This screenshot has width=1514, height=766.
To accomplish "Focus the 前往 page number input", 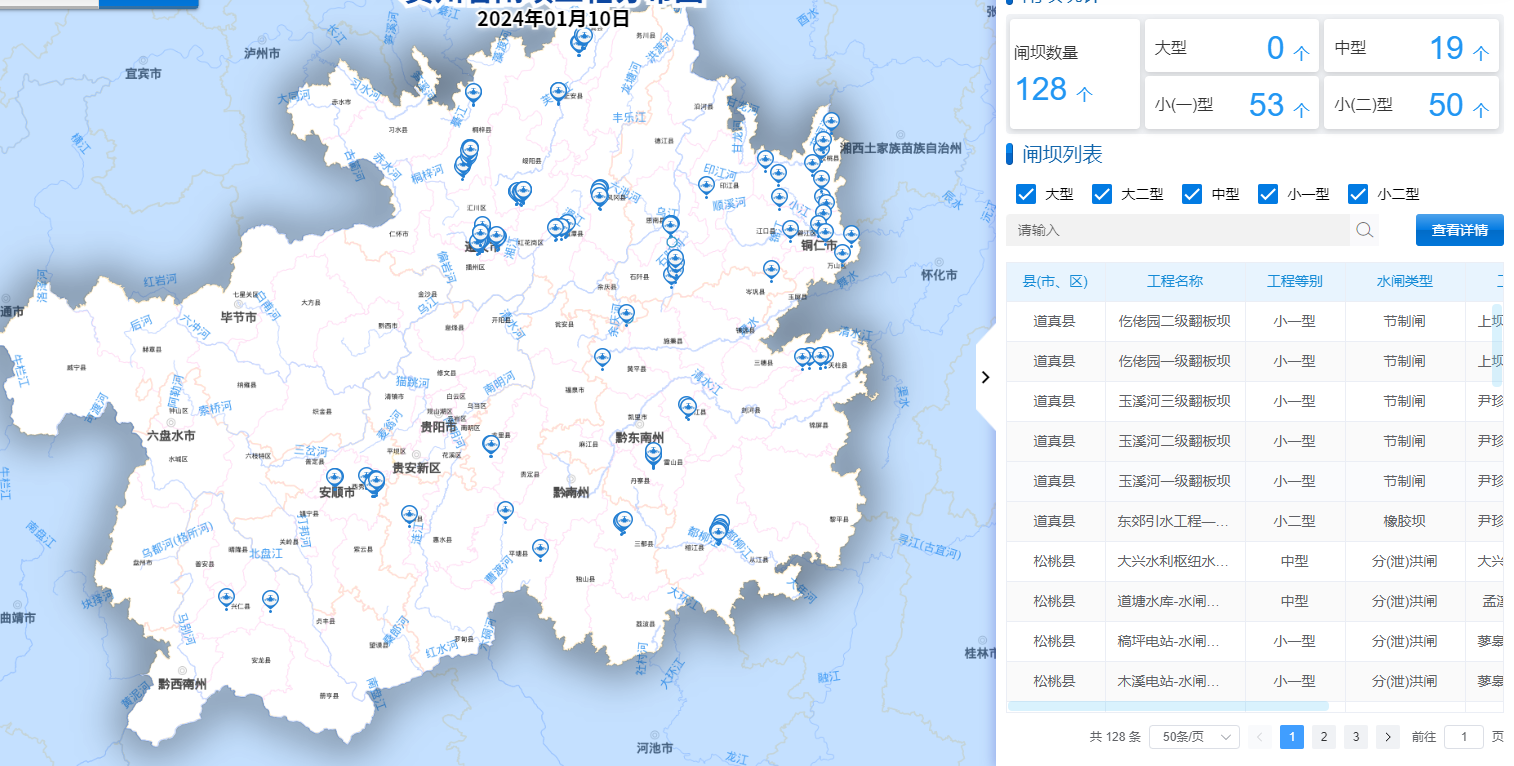I will [1464, 737].
